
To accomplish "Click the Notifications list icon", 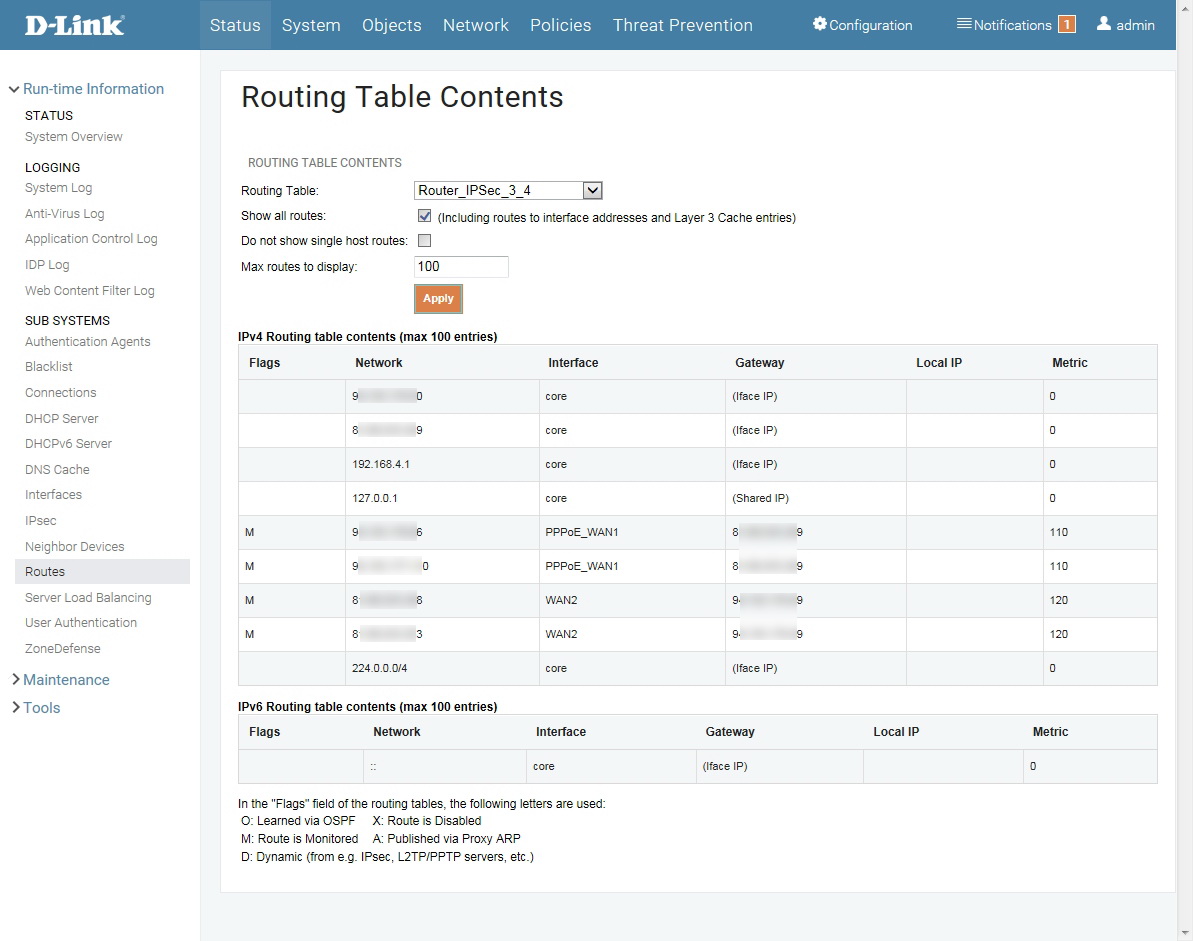I will [964, 24].
